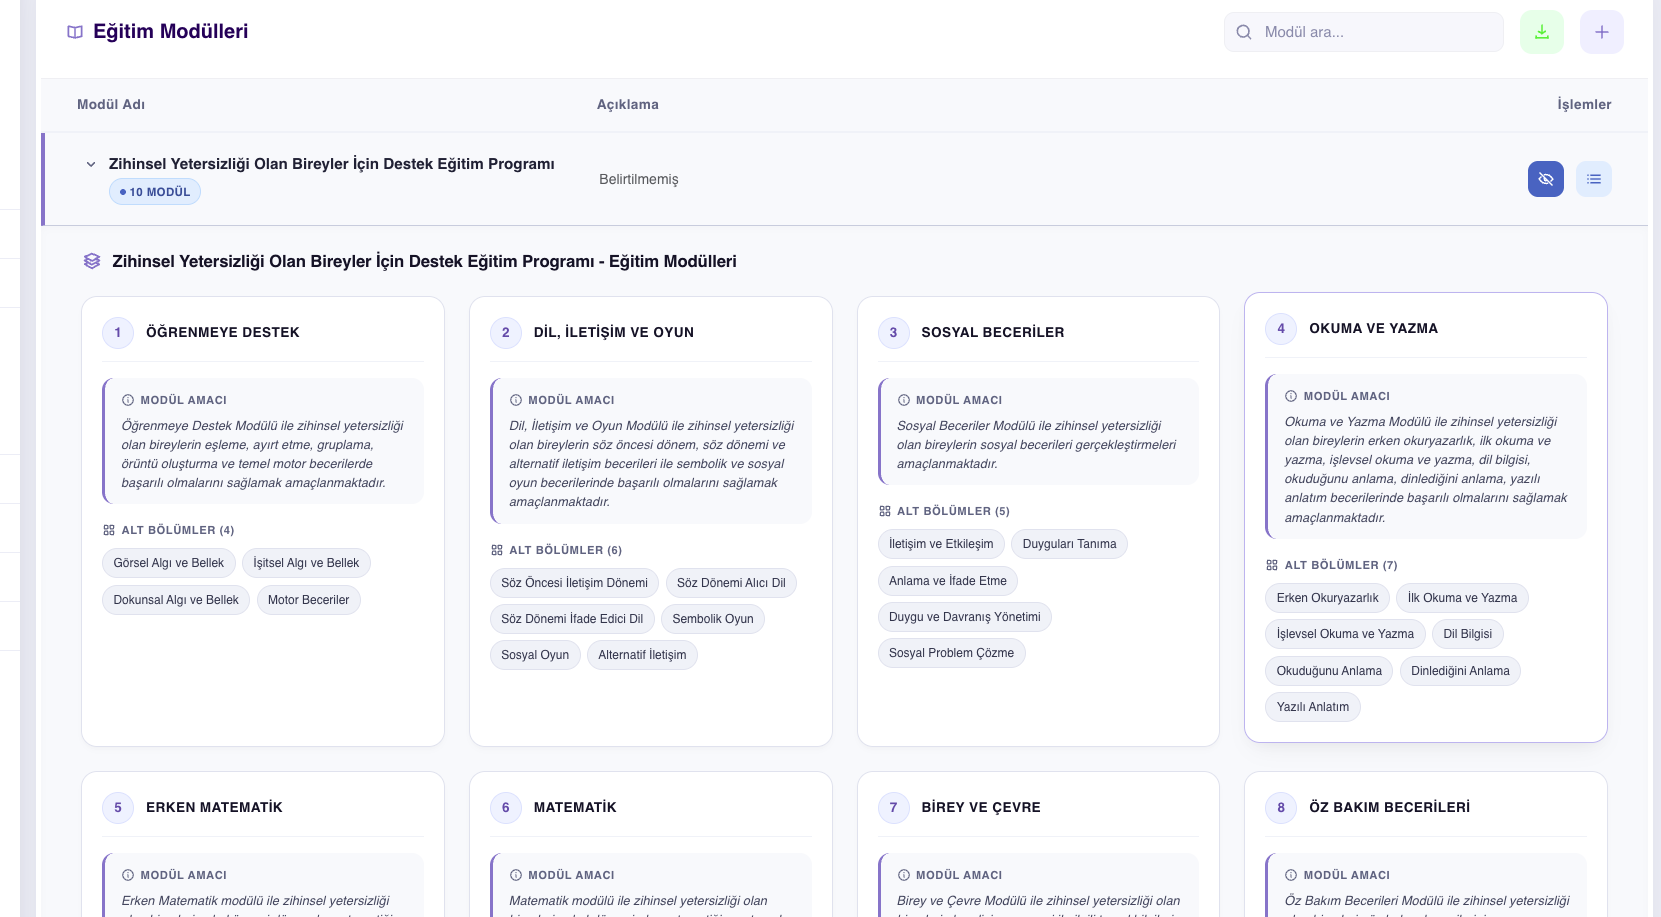The image size is (1661, 917).
Task: Click the number 4 badge on Okuma ve Yazma
Action: pyautogui.click(x=1281, y=328)
